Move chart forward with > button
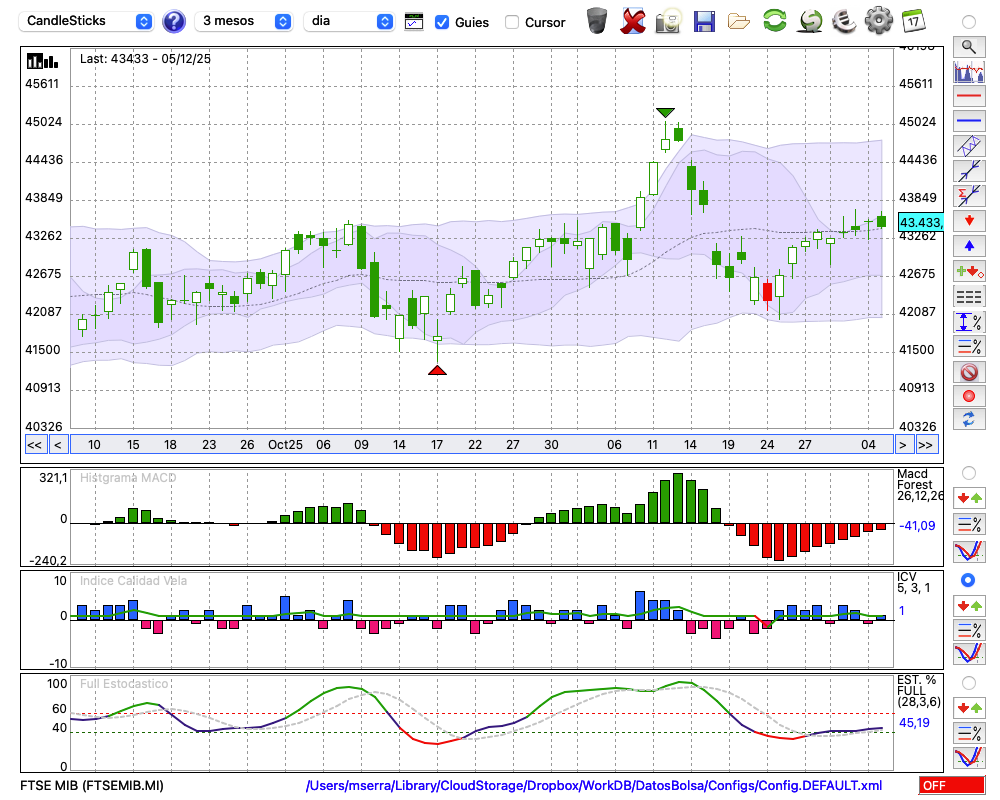 [x=902, y=445]
